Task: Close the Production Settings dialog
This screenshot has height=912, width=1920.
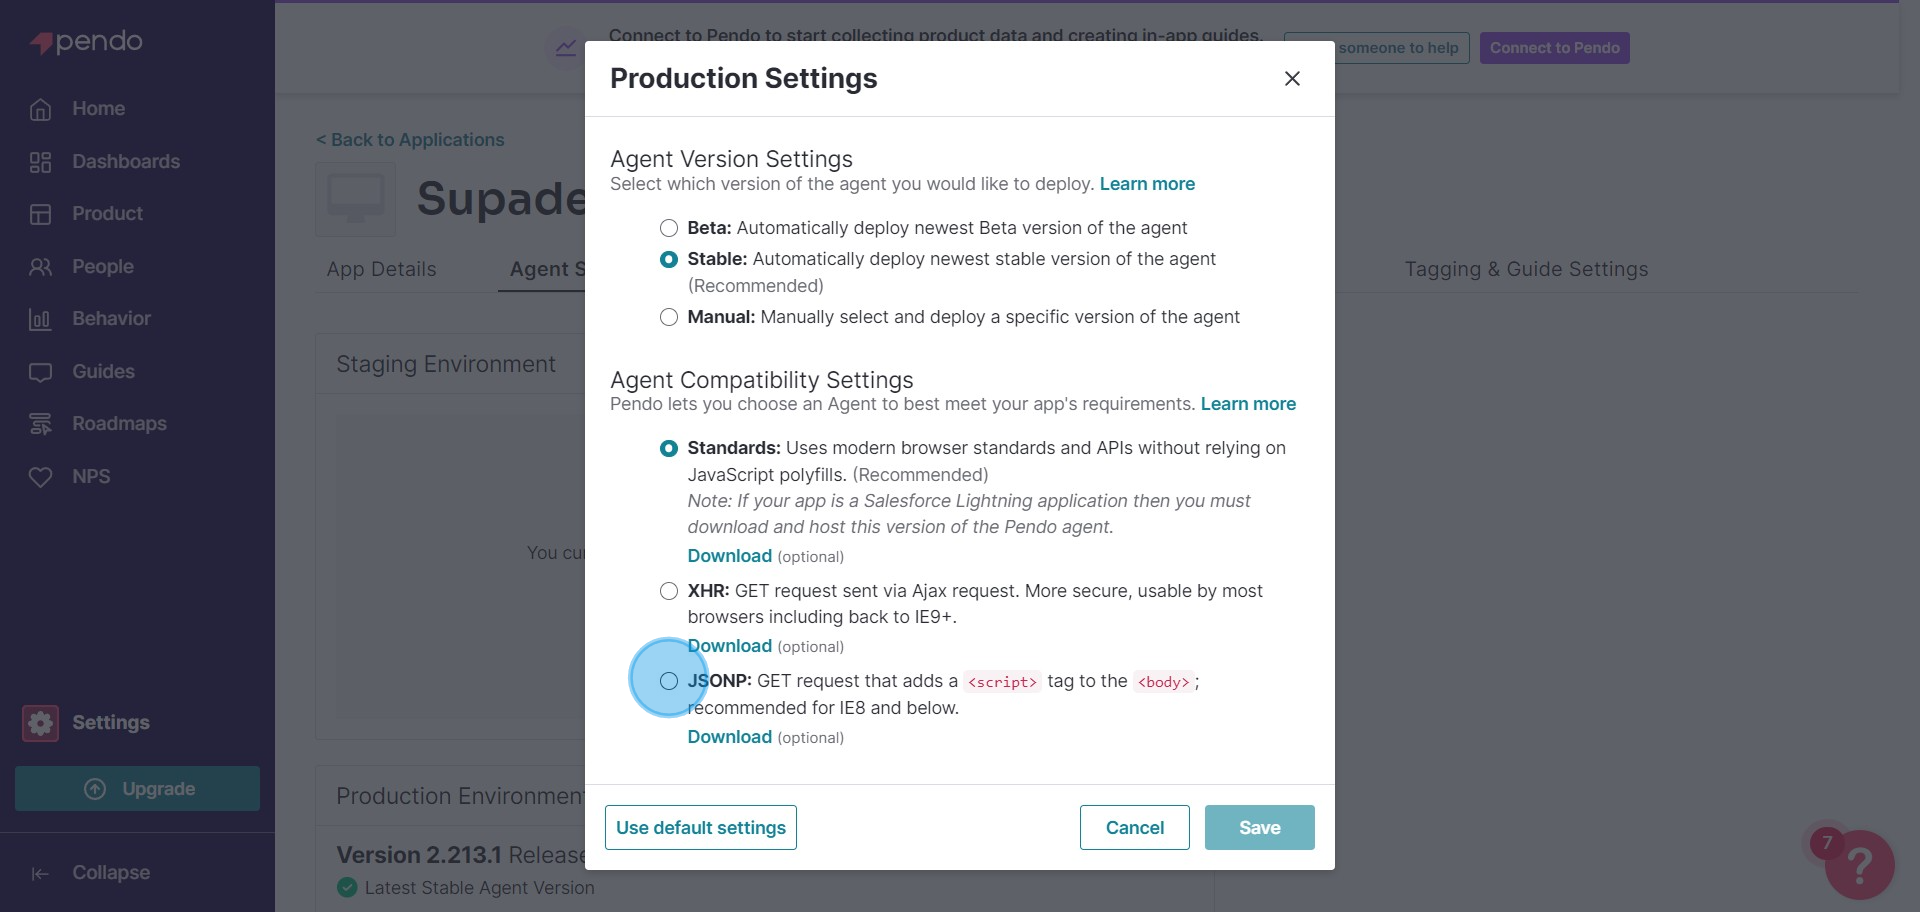Action: tap(1292, 78)
